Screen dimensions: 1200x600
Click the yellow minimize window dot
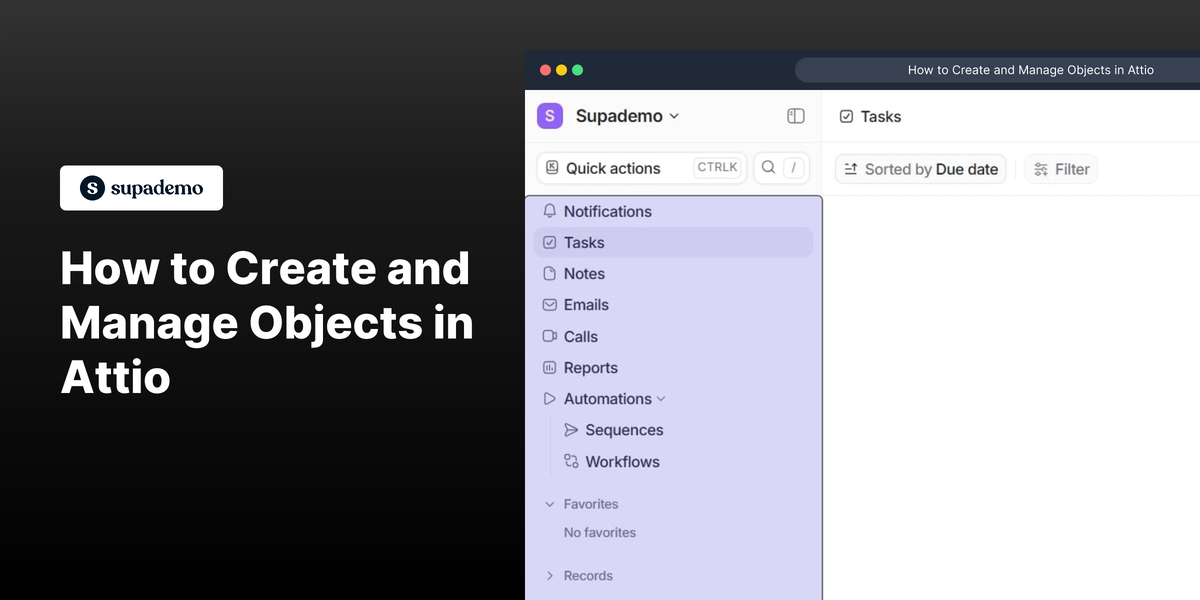[x=561, y=70]
